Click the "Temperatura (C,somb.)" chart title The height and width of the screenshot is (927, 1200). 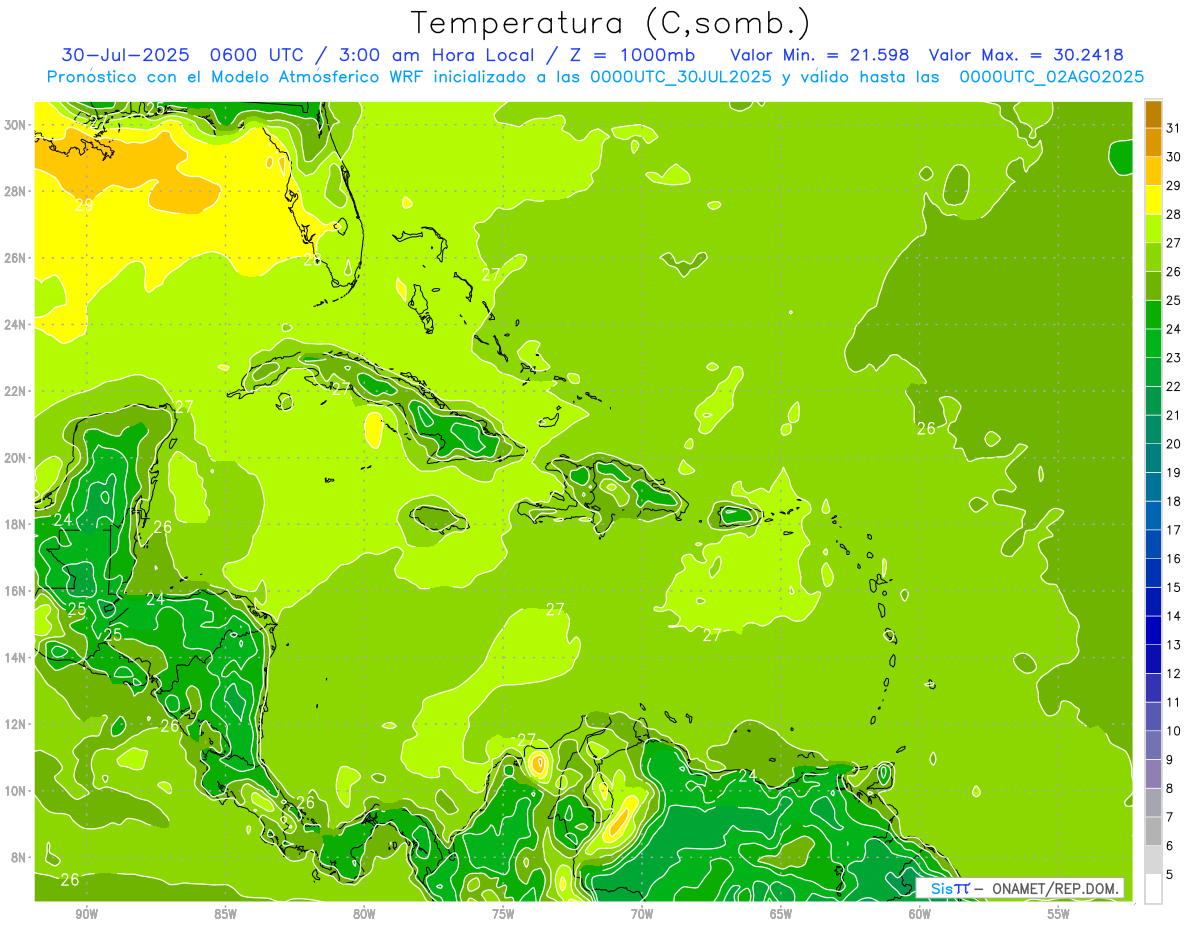pyautogui.click(x=611, y=23)
